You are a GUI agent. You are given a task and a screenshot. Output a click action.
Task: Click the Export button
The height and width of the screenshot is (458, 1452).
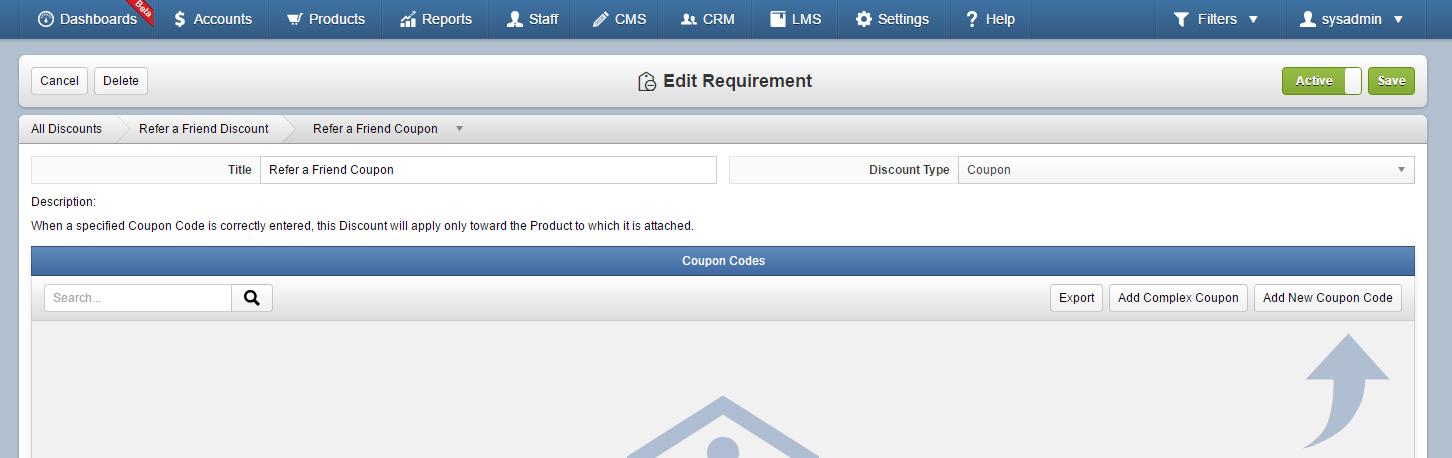point(1077,298)
